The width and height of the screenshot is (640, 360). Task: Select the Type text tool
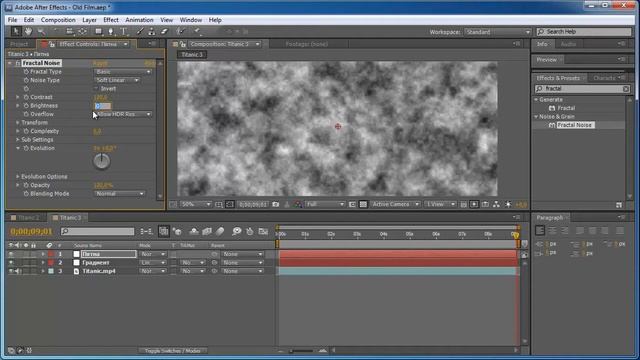[x=124, y=31]
